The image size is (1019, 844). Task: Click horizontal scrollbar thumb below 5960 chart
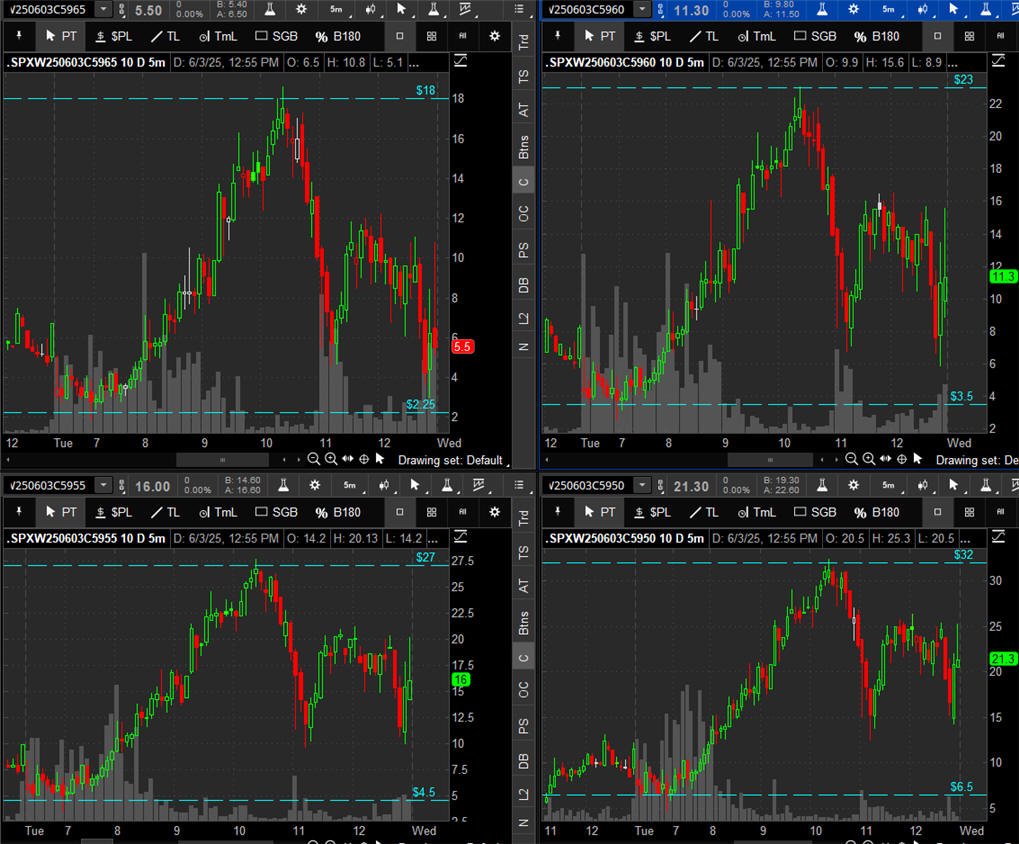click(x=770, y=459)
